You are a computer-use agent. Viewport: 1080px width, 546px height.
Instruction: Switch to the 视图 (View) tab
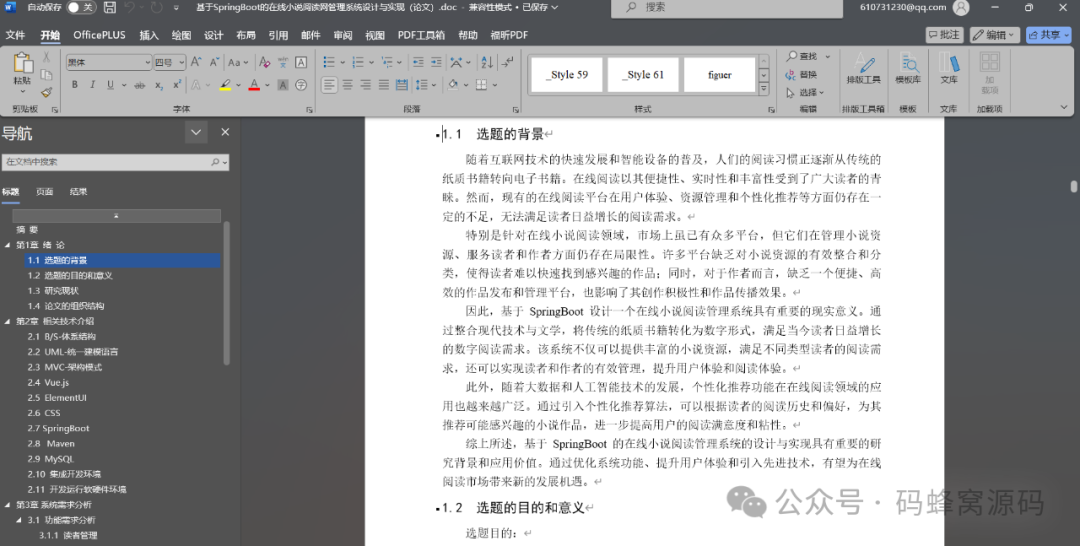tap(375, 35)
